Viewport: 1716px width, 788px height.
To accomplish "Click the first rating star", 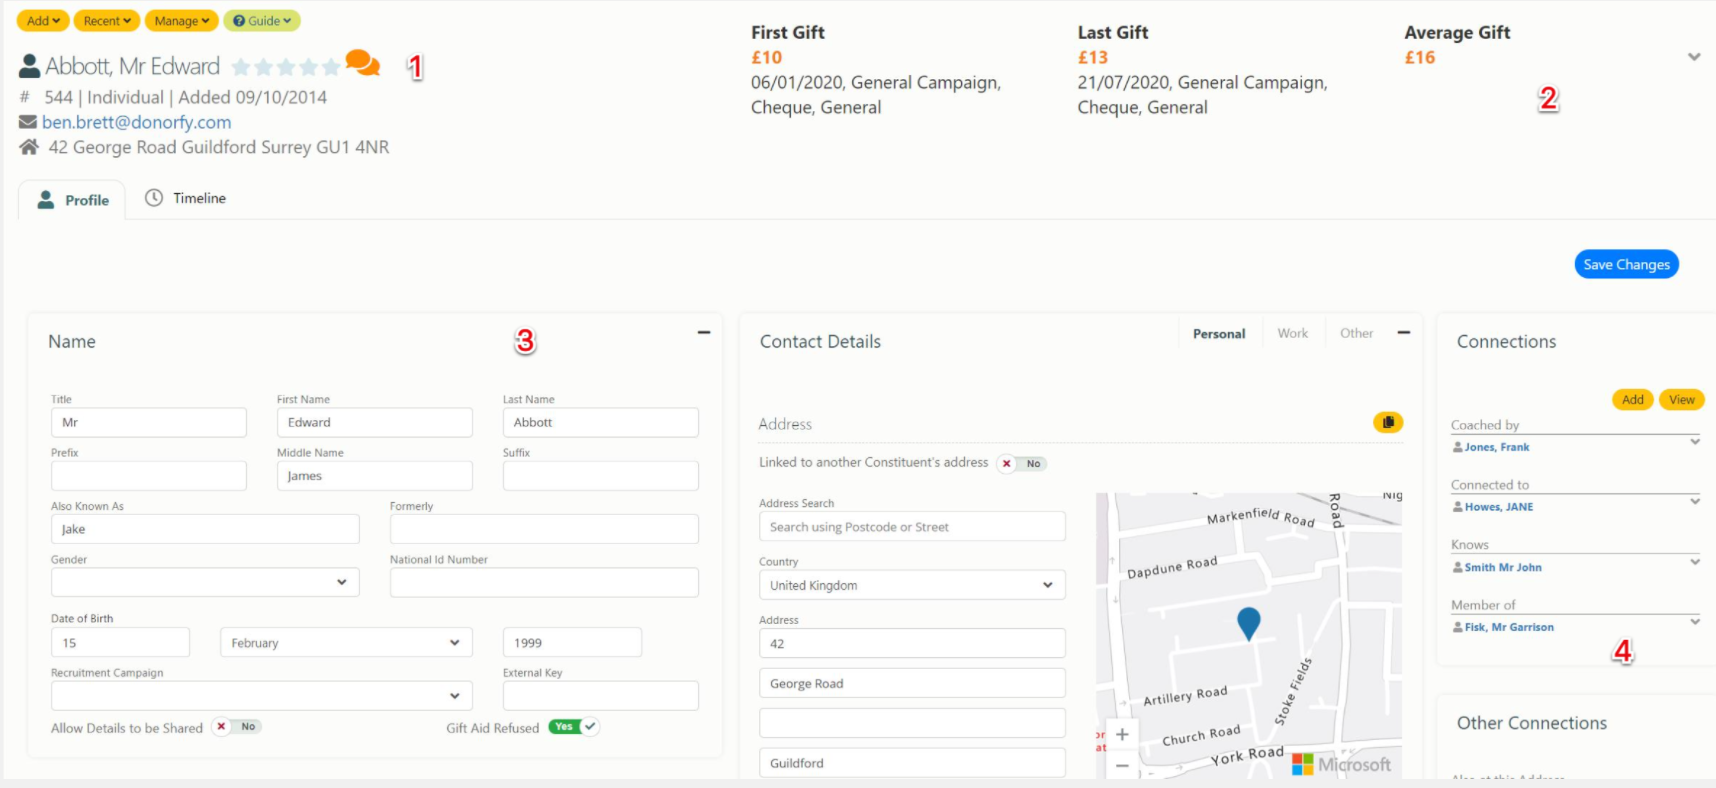I will pos(241,67).
